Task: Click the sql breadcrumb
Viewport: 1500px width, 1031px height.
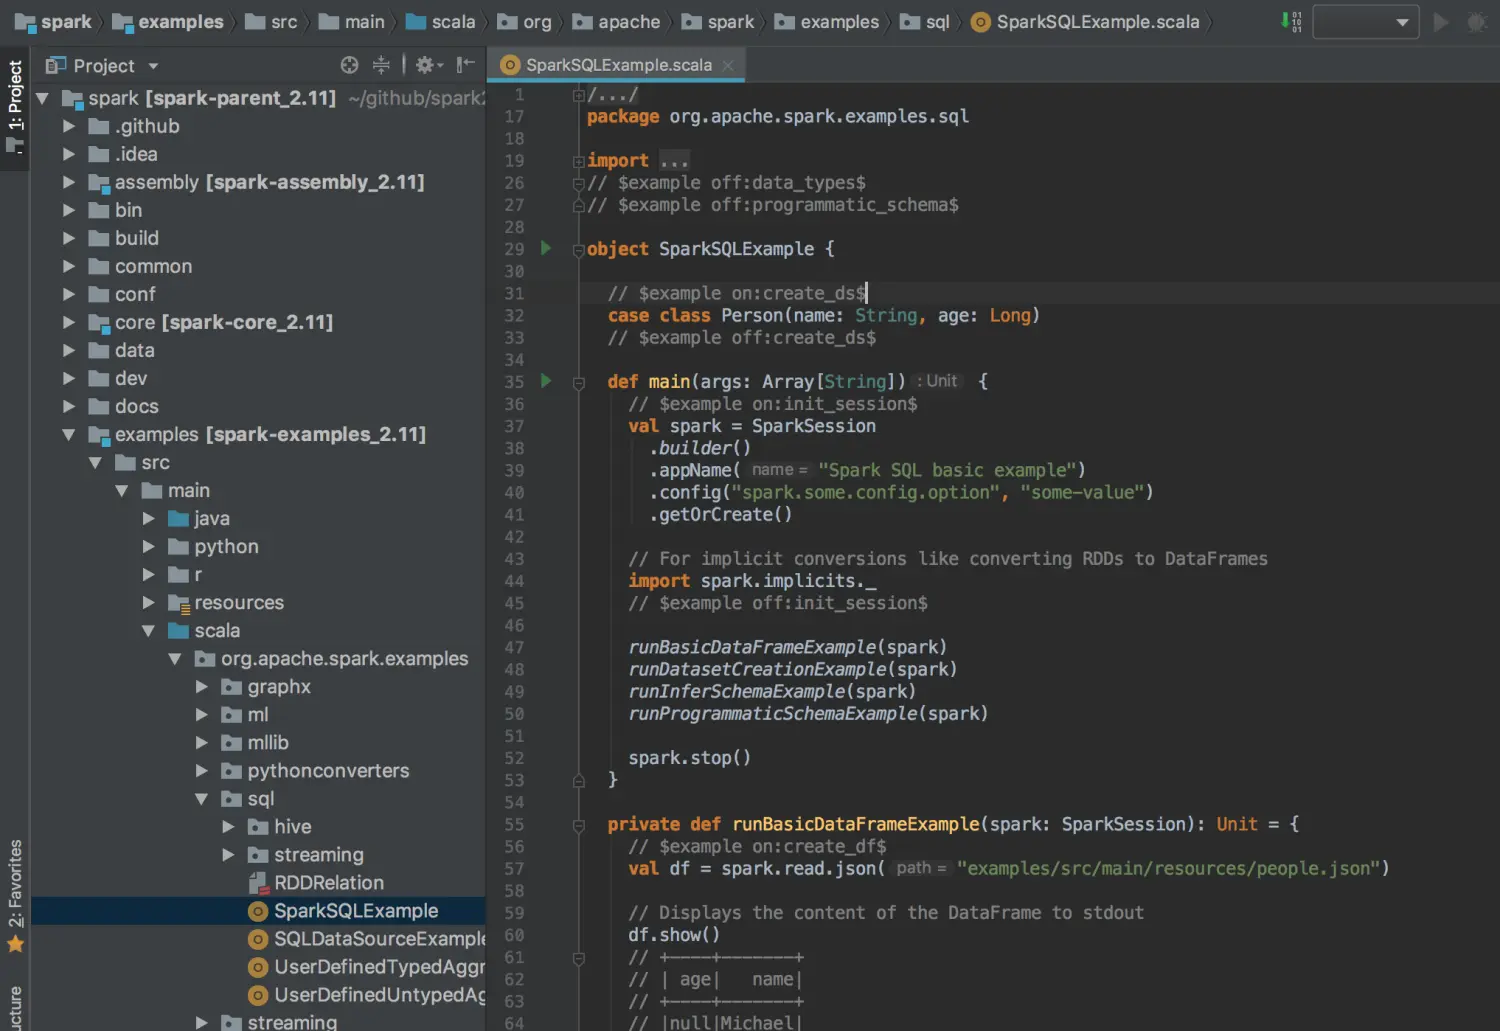Action: click(925, 22)
